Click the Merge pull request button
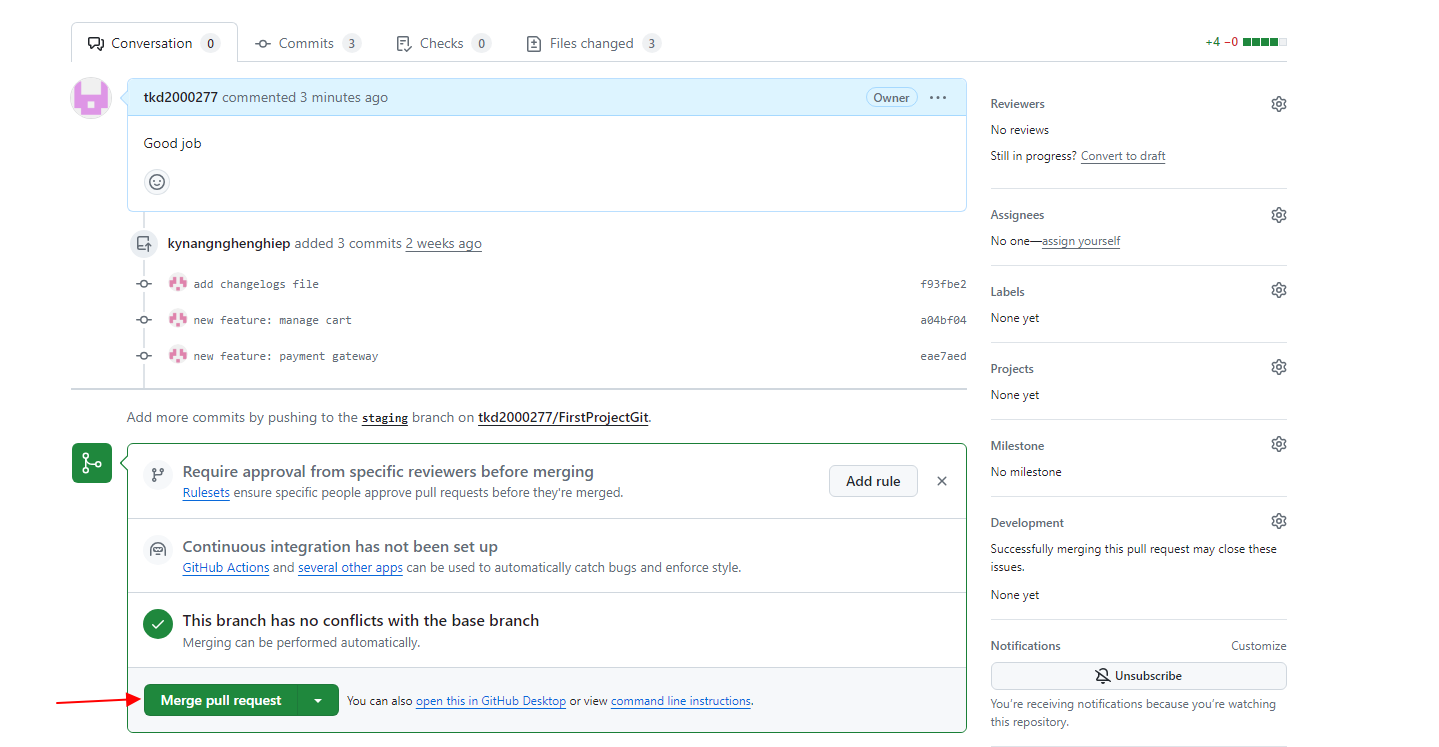This screenshot has width=1439, height=747. [221, 701]
